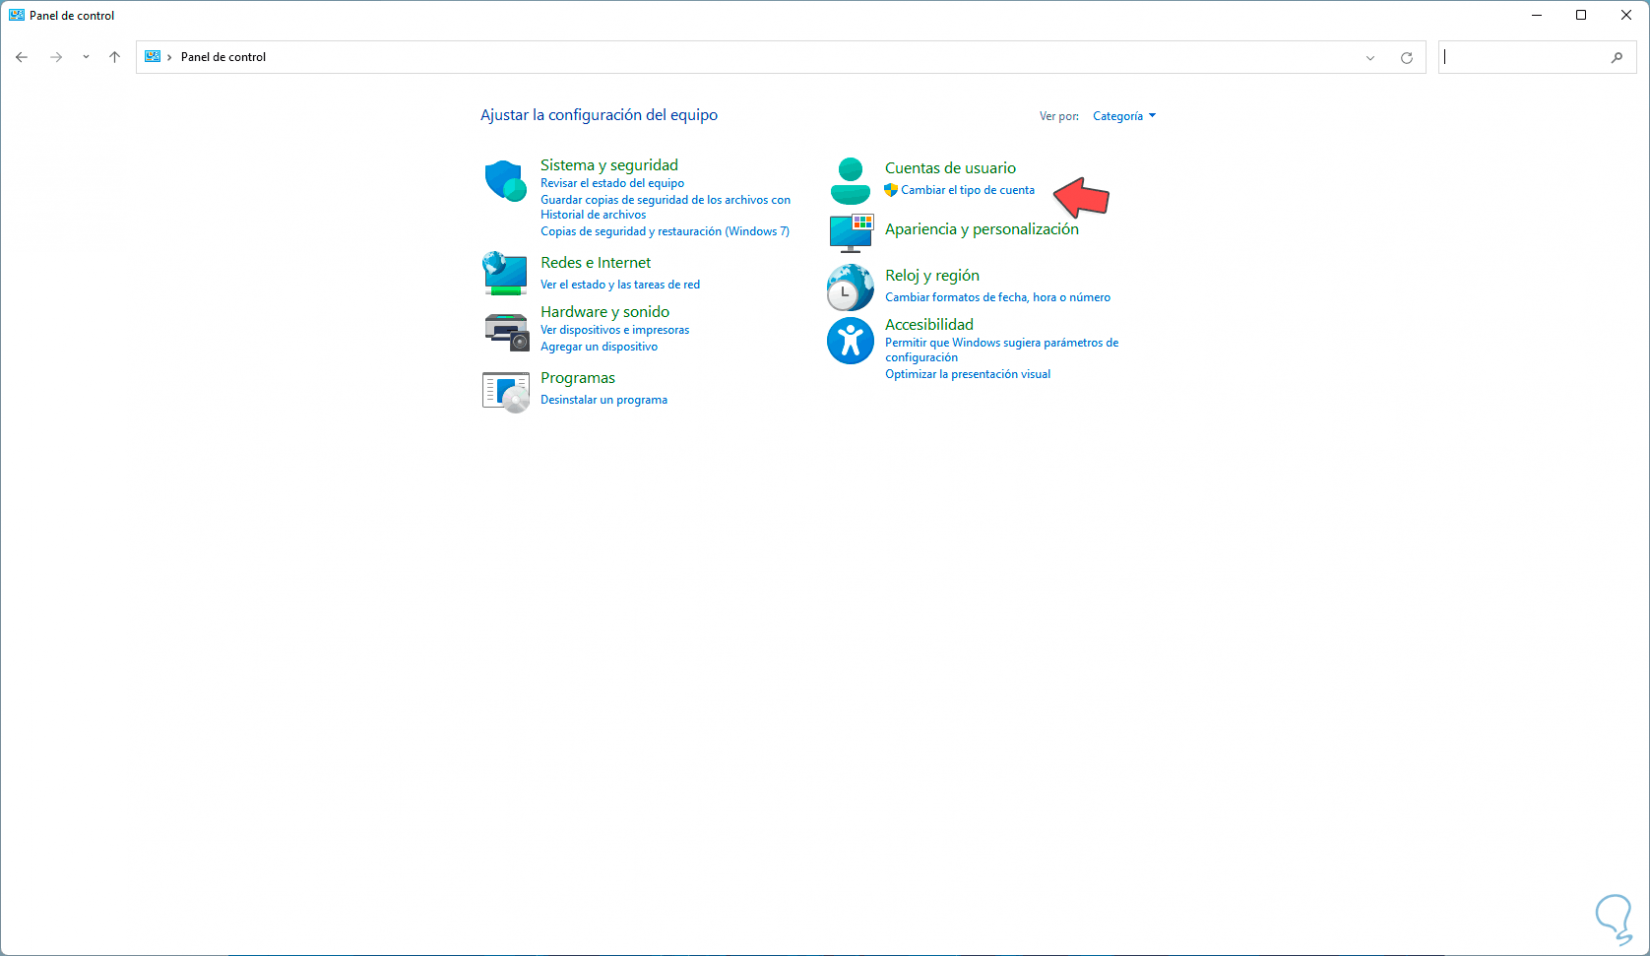1650x956 pixels.
Task: Click the Redes e Internet globe icon
Action: [x=505, y=273]
